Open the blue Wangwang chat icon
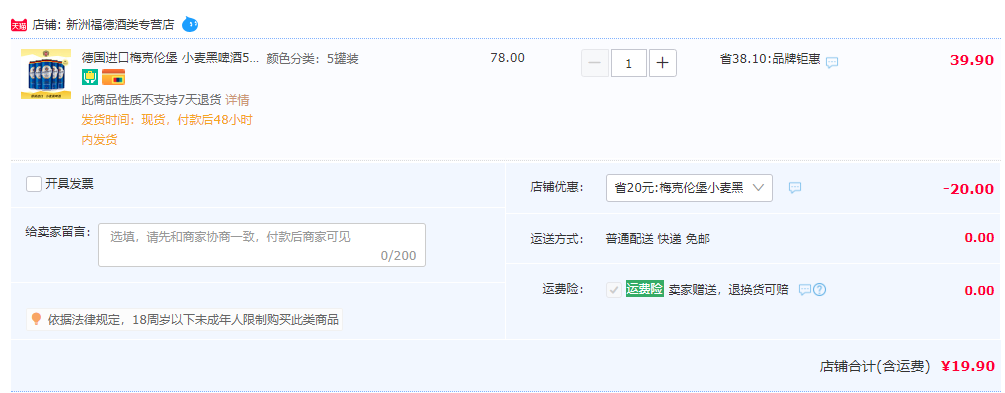 190,24
